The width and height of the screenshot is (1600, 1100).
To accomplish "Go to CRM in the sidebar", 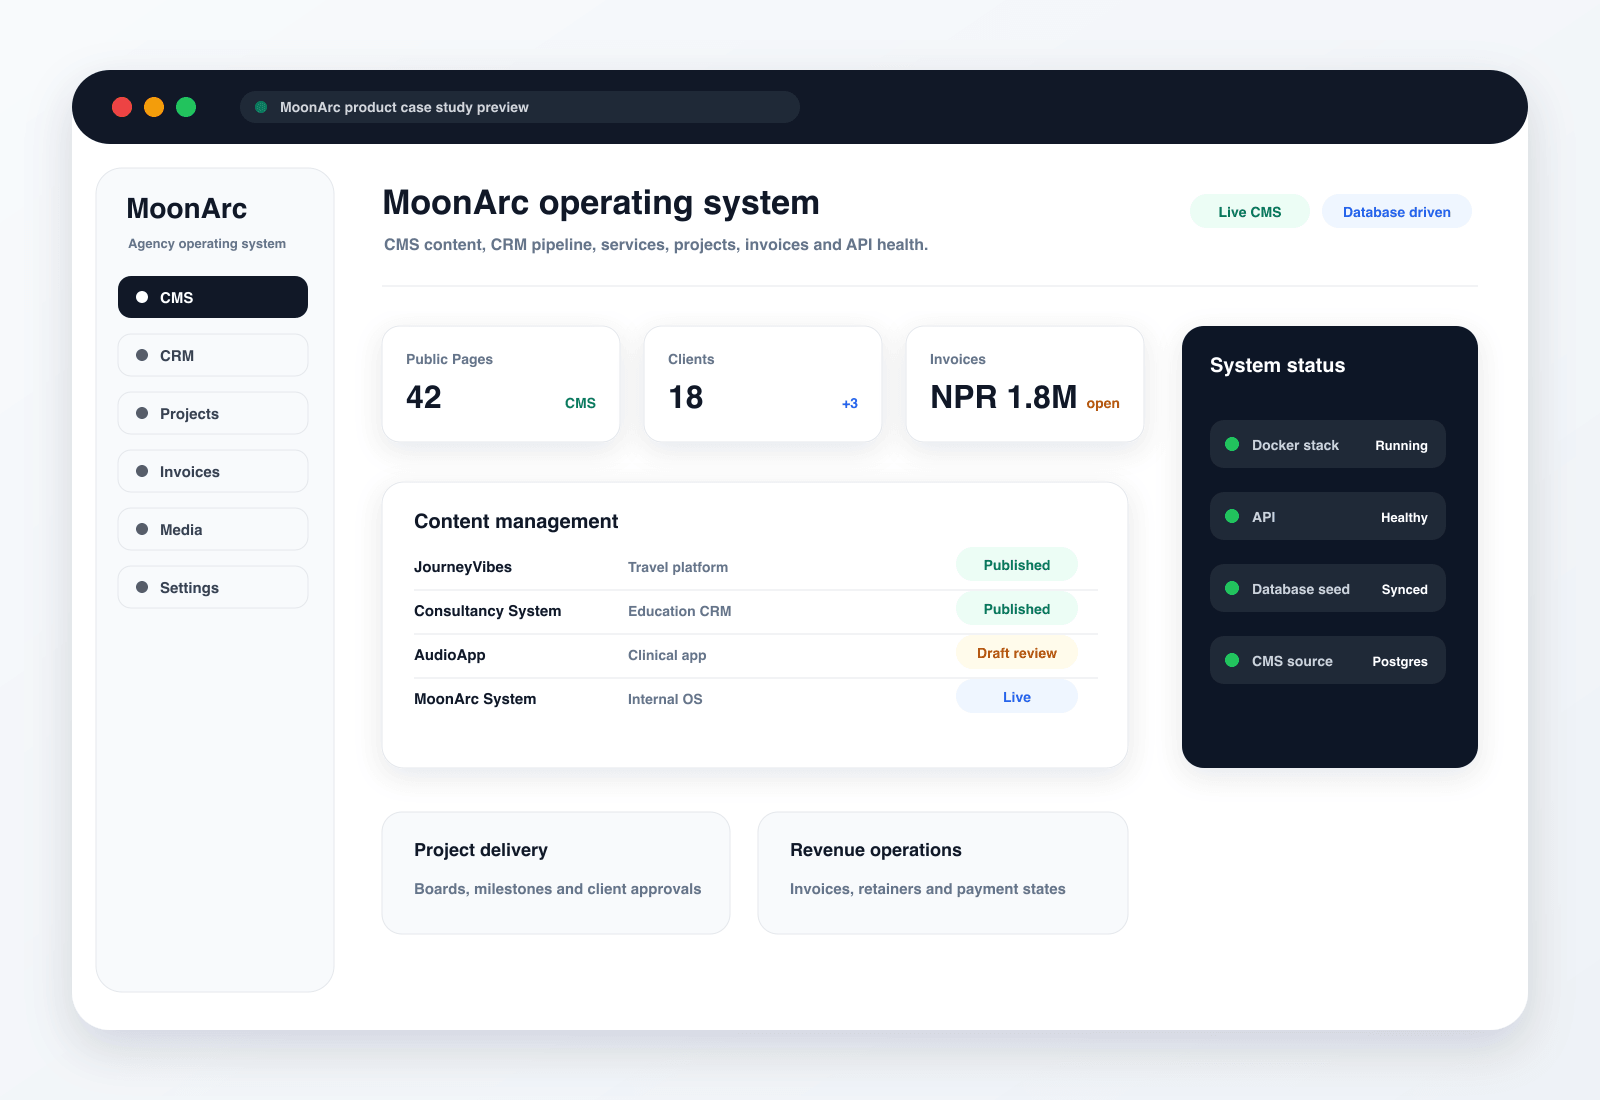I will [213, 355].
